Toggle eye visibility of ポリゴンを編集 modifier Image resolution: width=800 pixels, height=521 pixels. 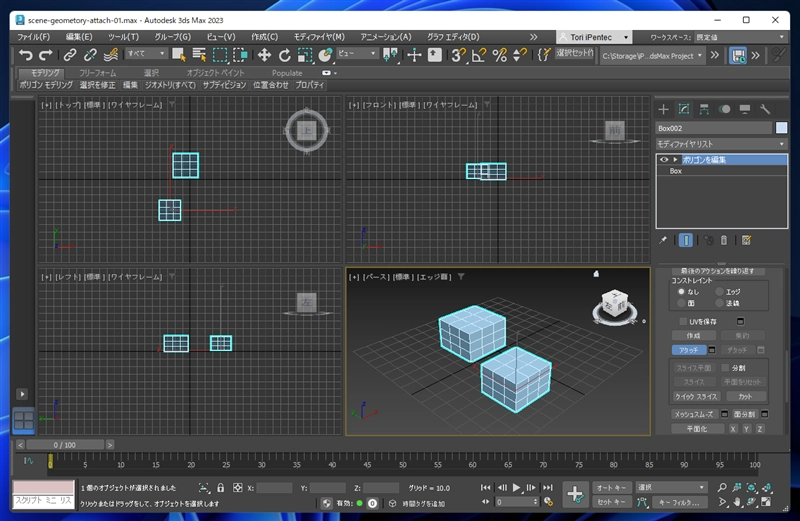[664, 160]
